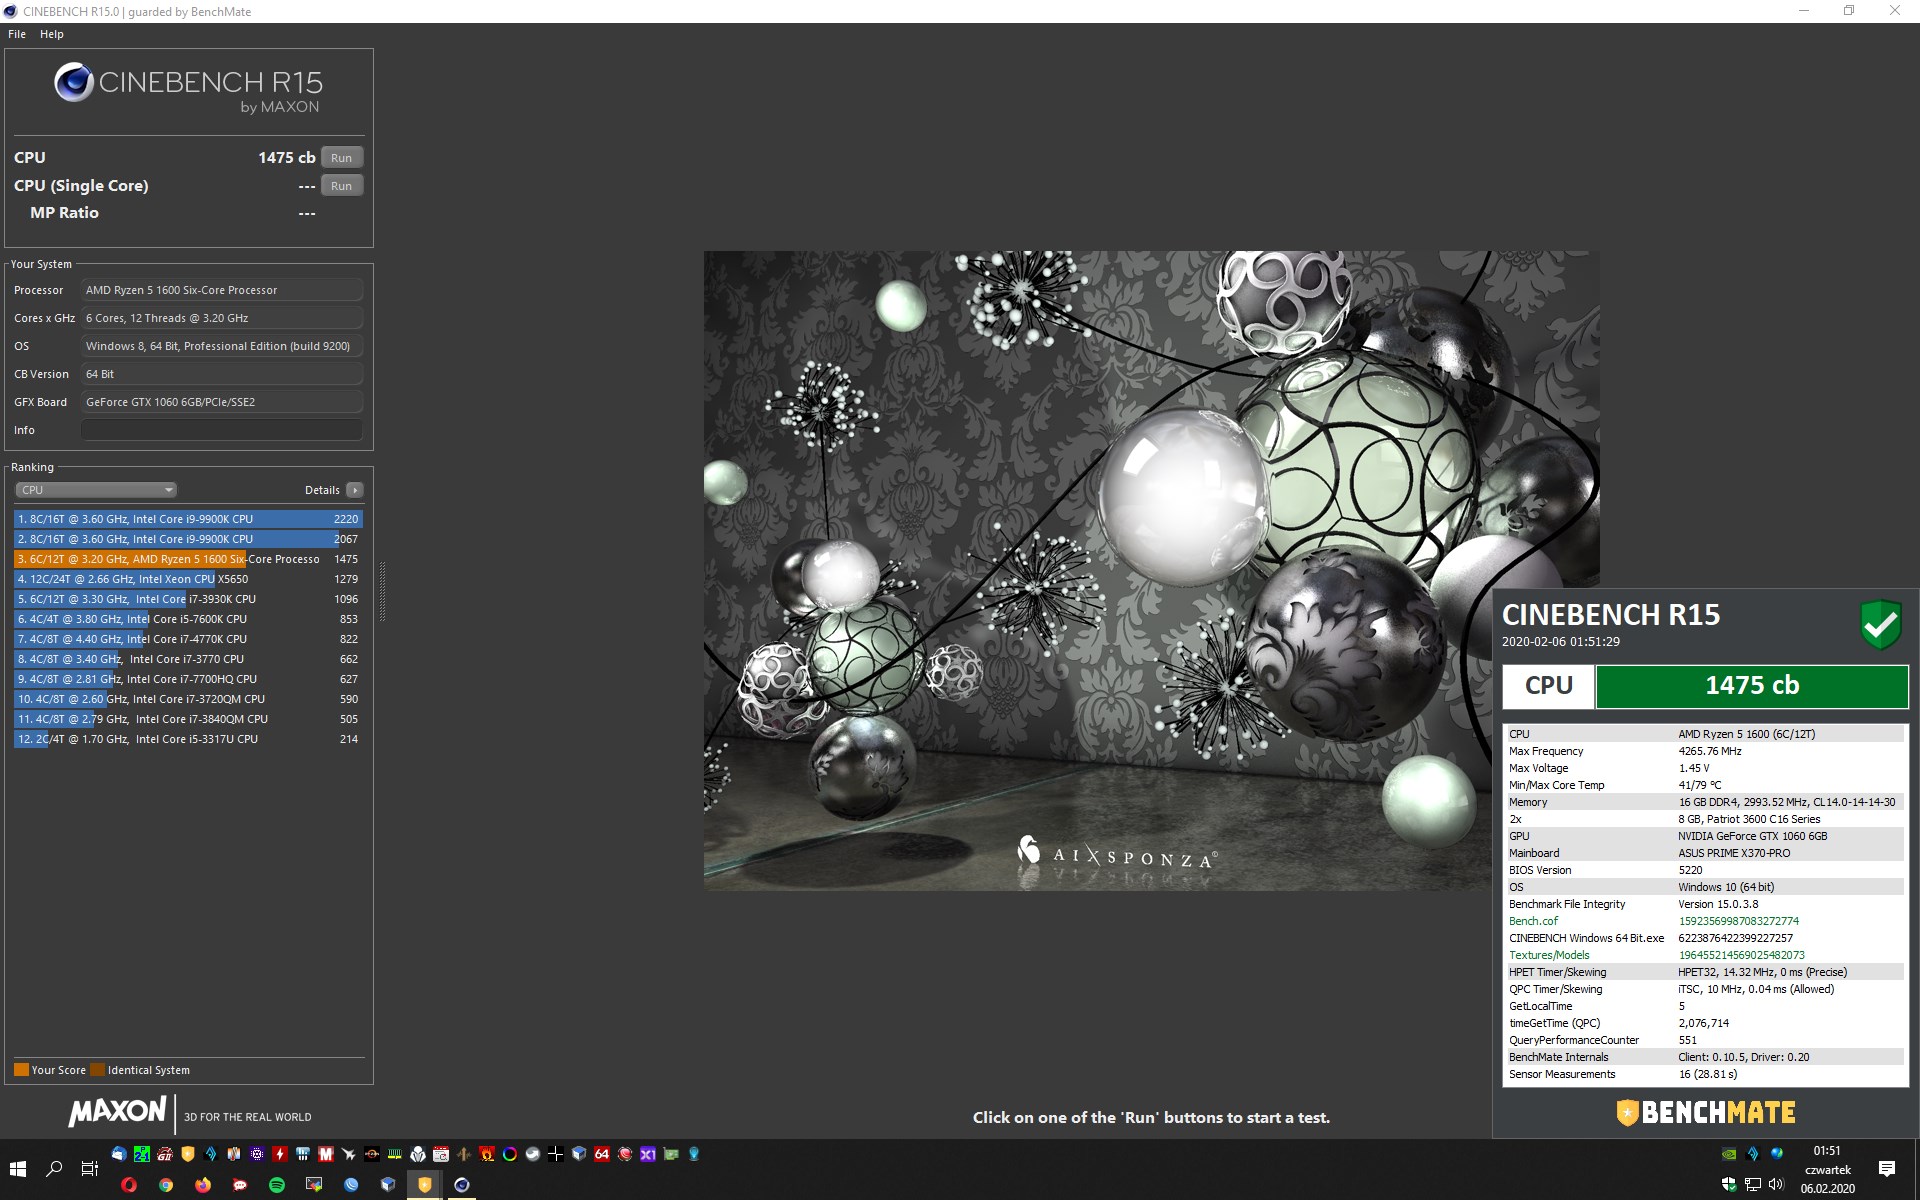Switch to Cinebench in the taskbar

(462, 1185)
